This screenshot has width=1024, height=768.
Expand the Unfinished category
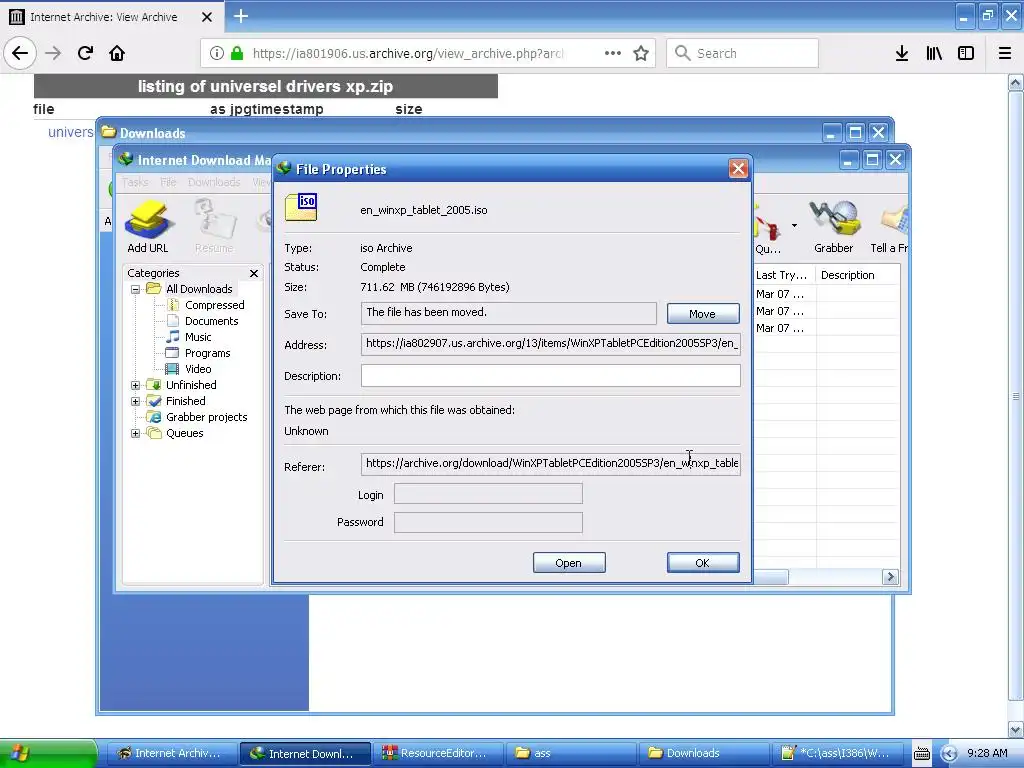coord(135,385)
